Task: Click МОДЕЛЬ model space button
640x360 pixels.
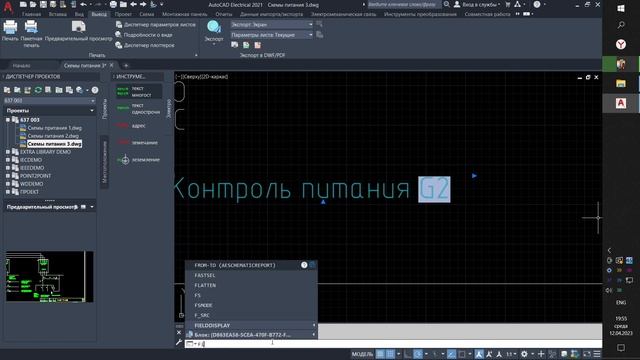Action: (x=362, y=354)
